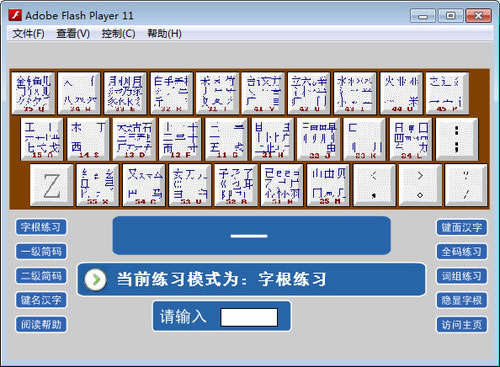Toggle 隐显字根 to hide/show radicals
Screen dimensions: 500x367
coord(462,300)
